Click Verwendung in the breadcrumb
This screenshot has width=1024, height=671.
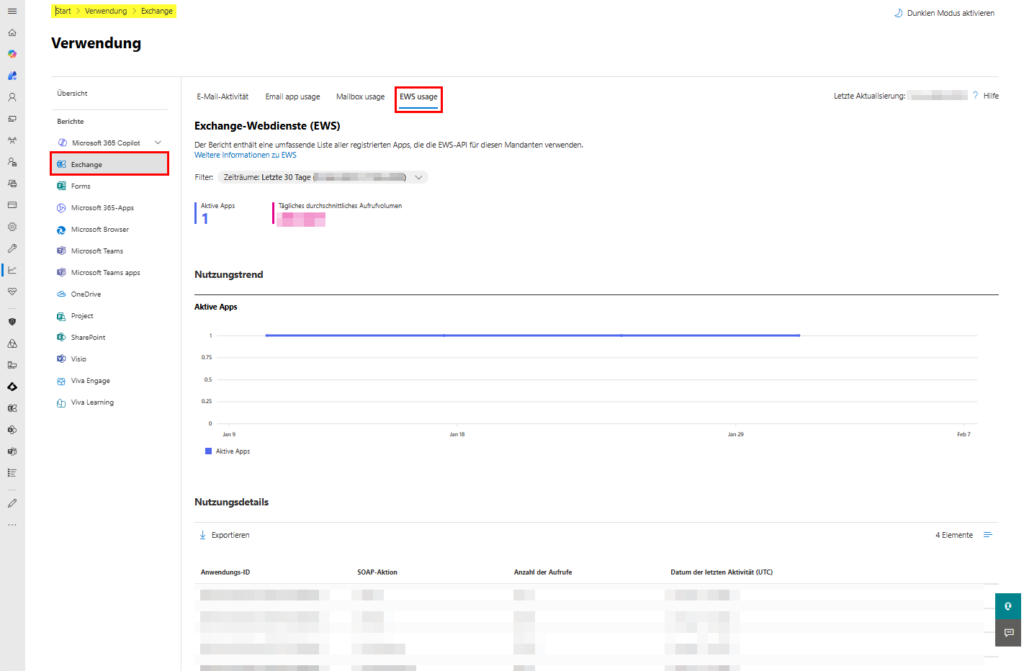tap(105, 11)
